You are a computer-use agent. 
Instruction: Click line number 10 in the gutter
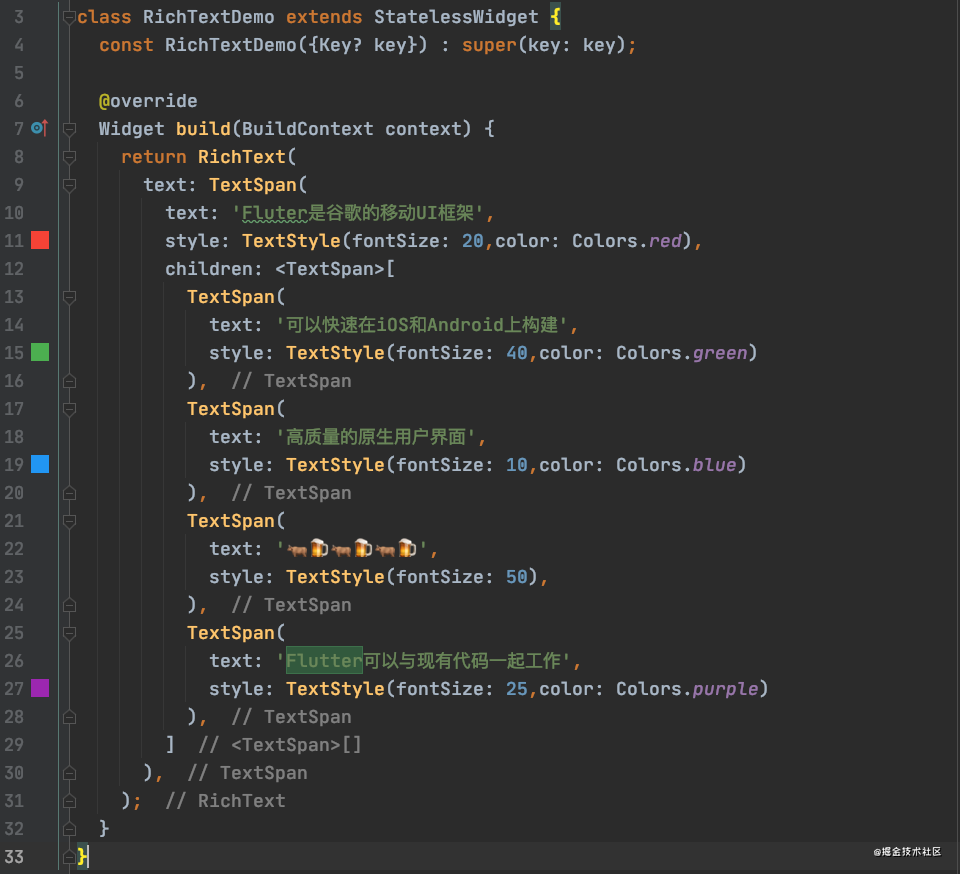click(14, 212)
